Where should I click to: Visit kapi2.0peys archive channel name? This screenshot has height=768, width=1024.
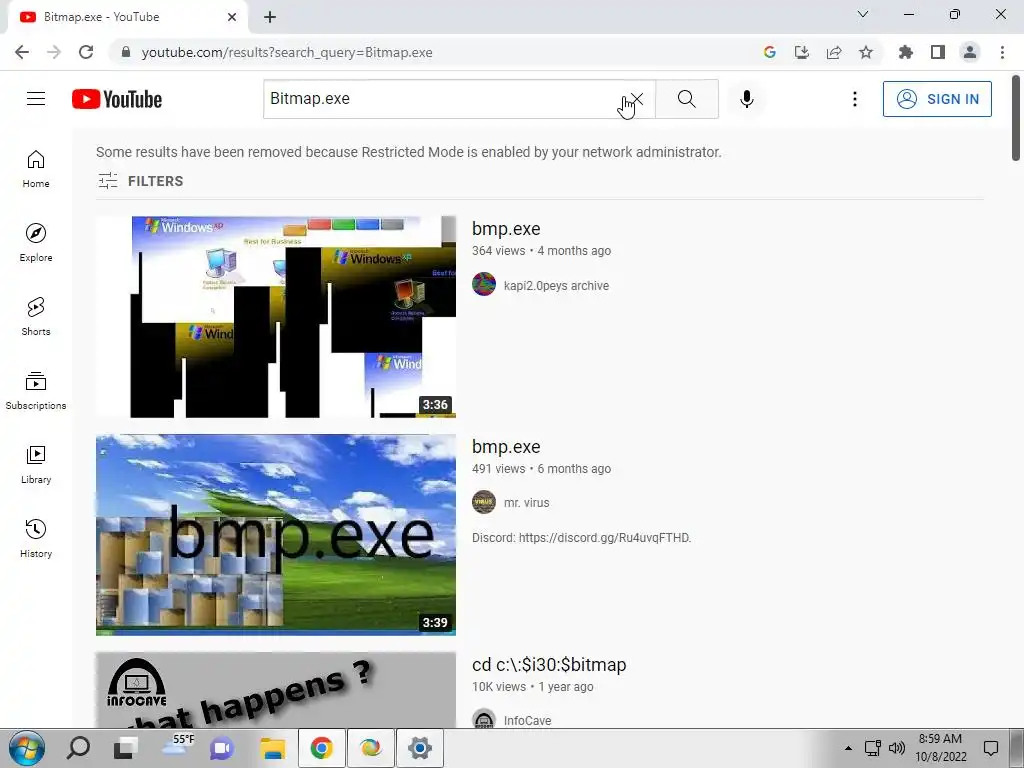556,285
